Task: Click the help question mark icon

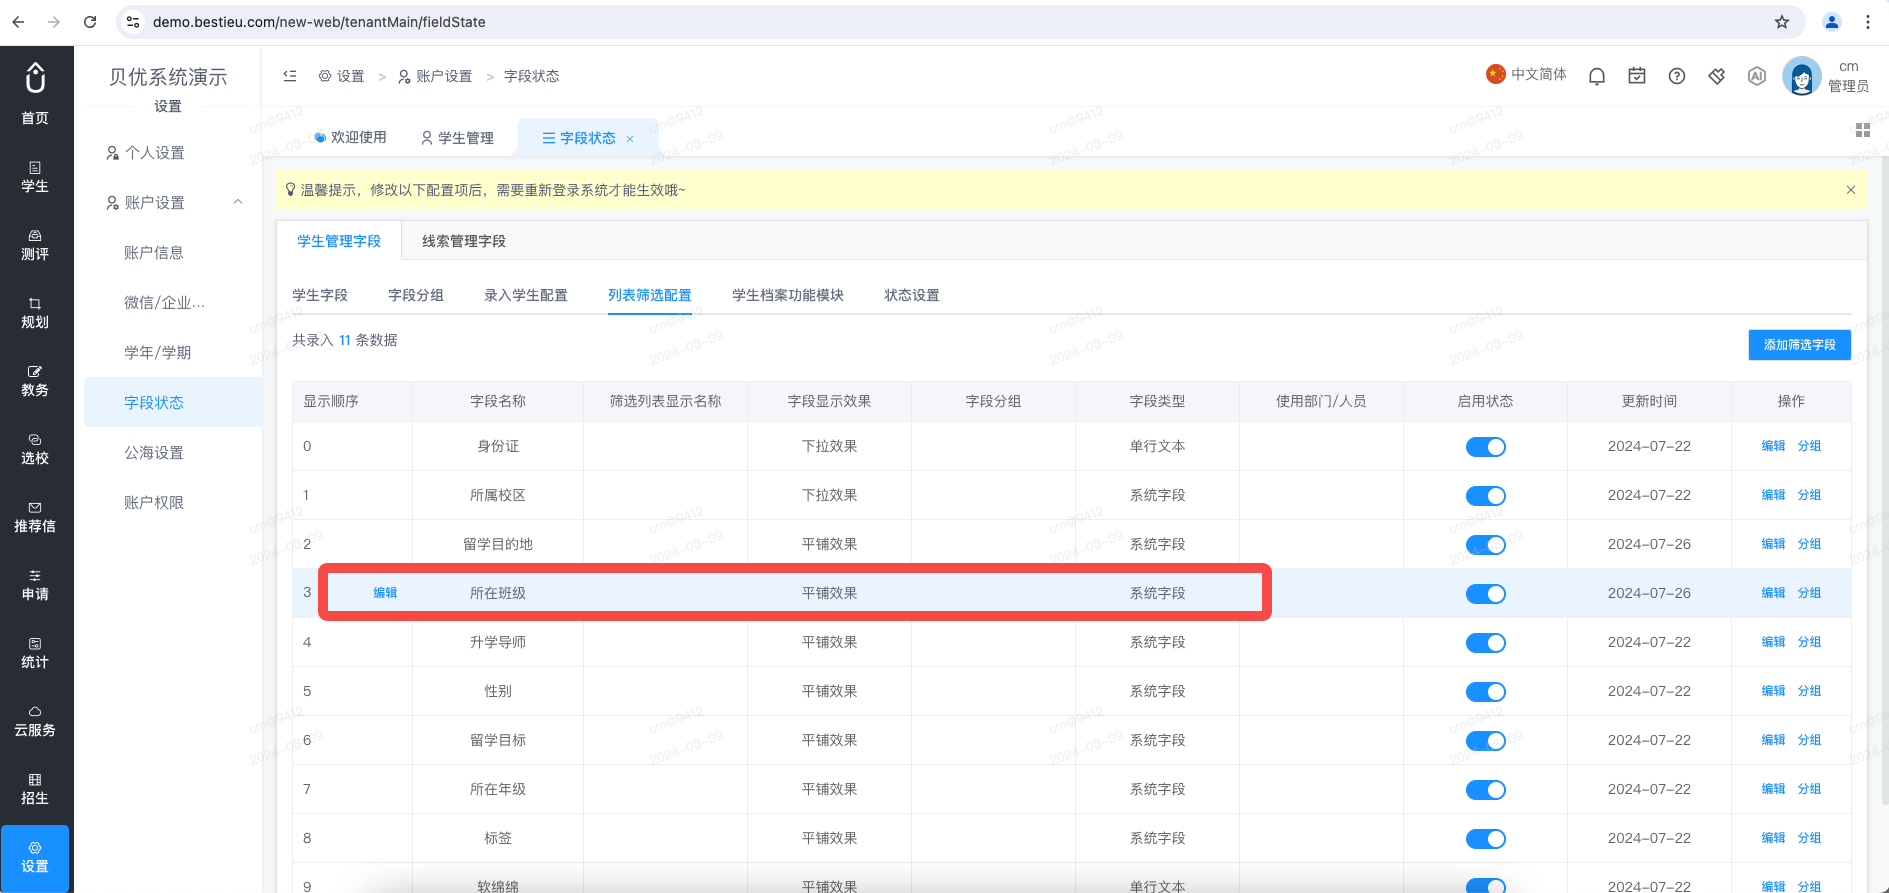Action: (1677, 76)
